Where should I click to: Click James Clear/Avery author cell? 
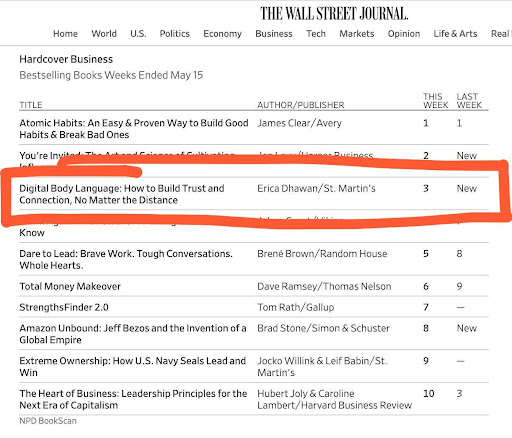coord(299,123)
